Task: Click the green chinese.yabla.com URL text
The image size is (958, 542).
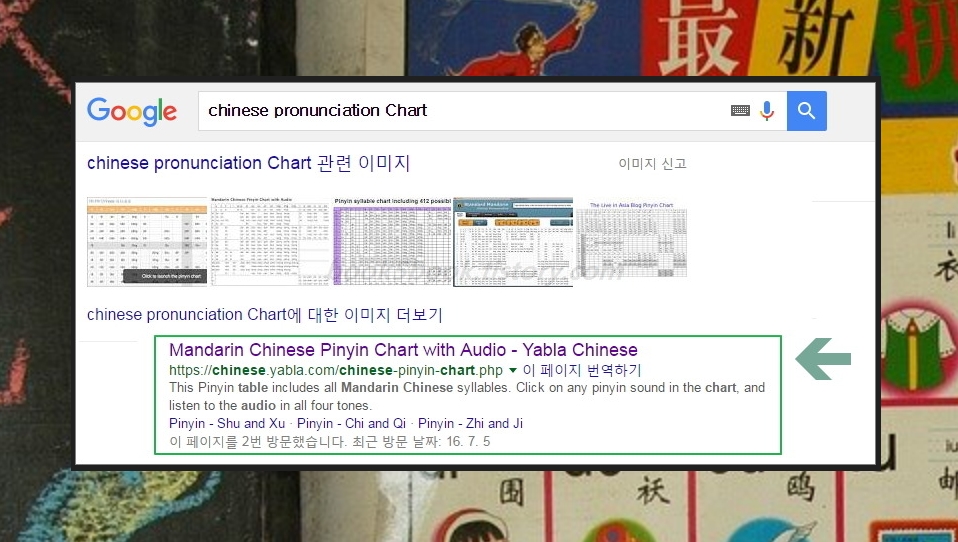Action: tap(336, 370)
